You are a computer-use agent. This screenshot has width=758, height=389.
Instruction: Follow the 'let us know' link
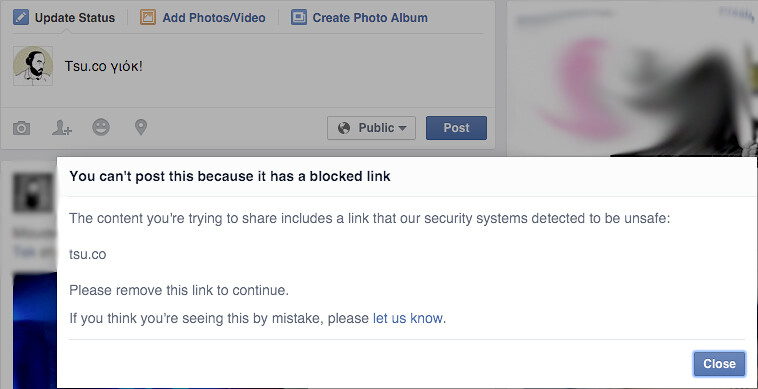[x=408, y=318]
